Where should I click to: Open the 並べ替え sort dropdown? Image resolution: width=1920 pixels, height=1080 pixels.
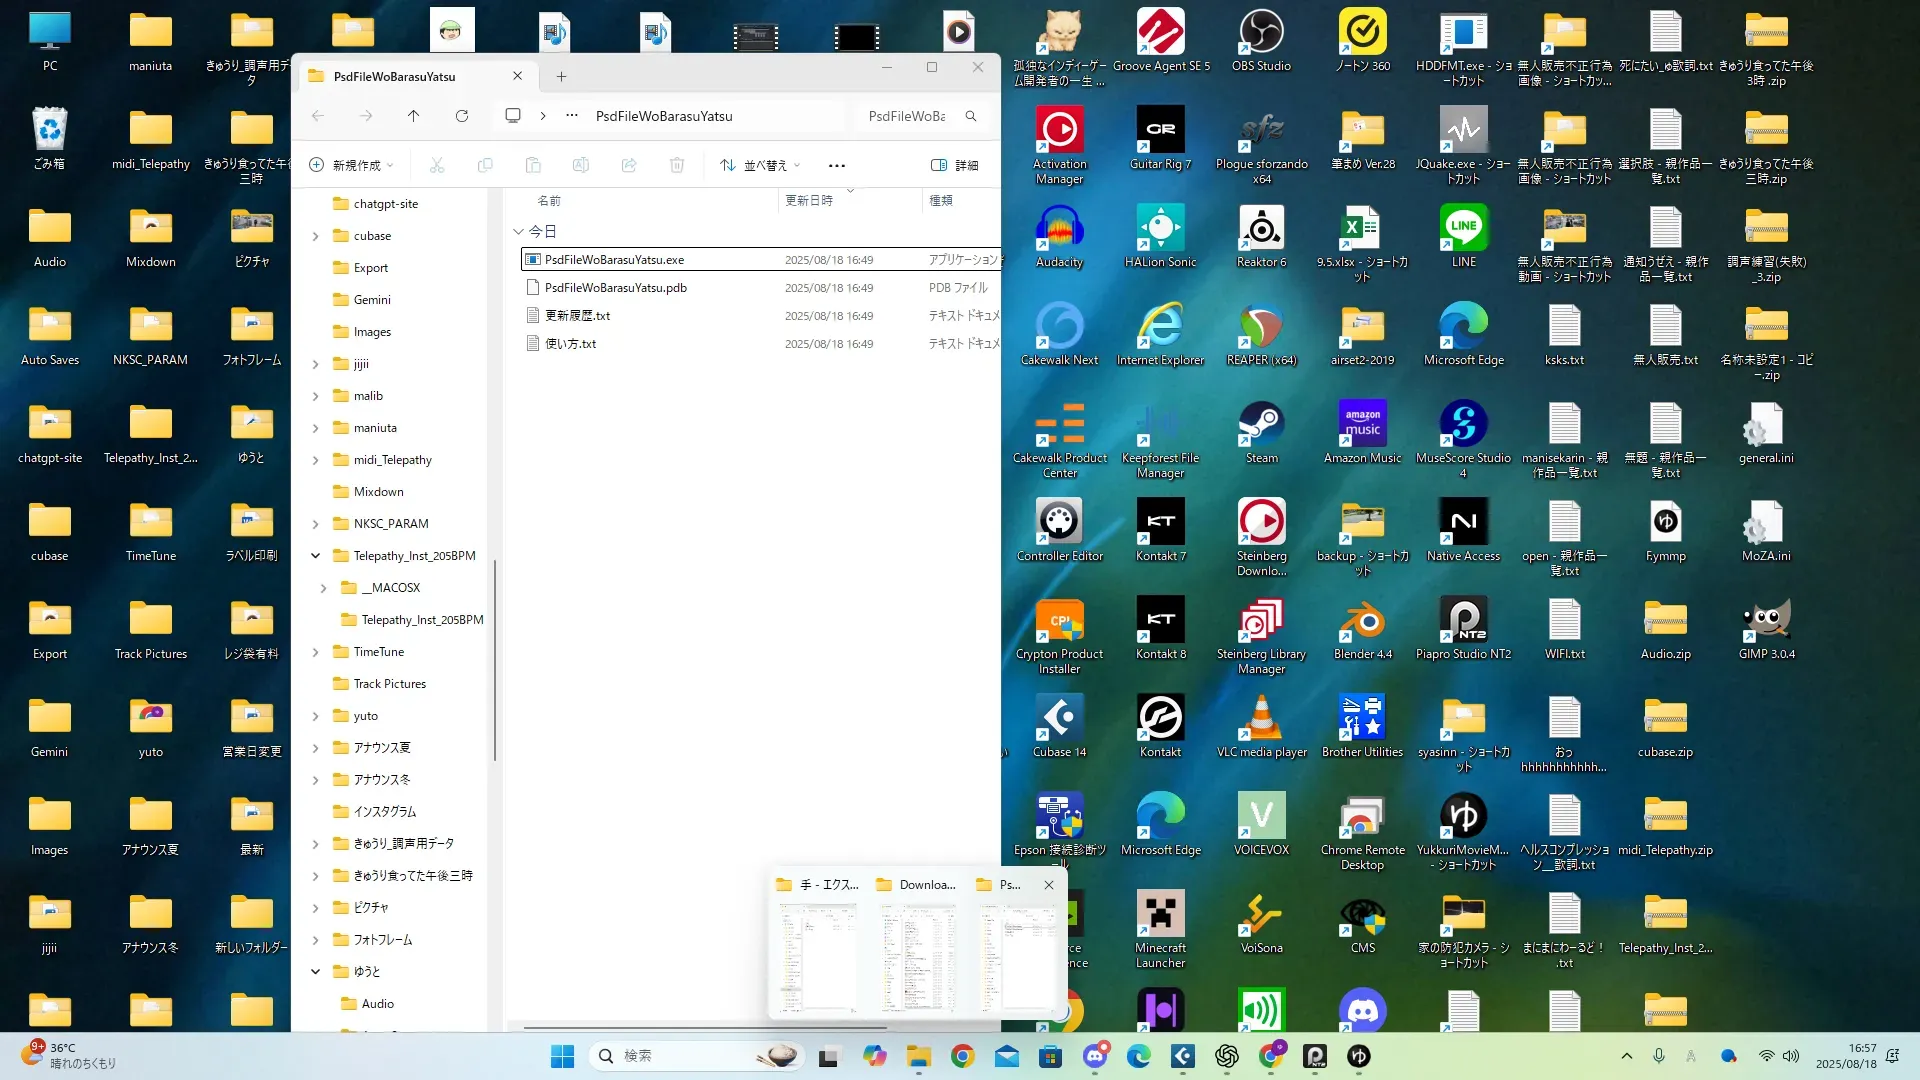coord(760,165)
